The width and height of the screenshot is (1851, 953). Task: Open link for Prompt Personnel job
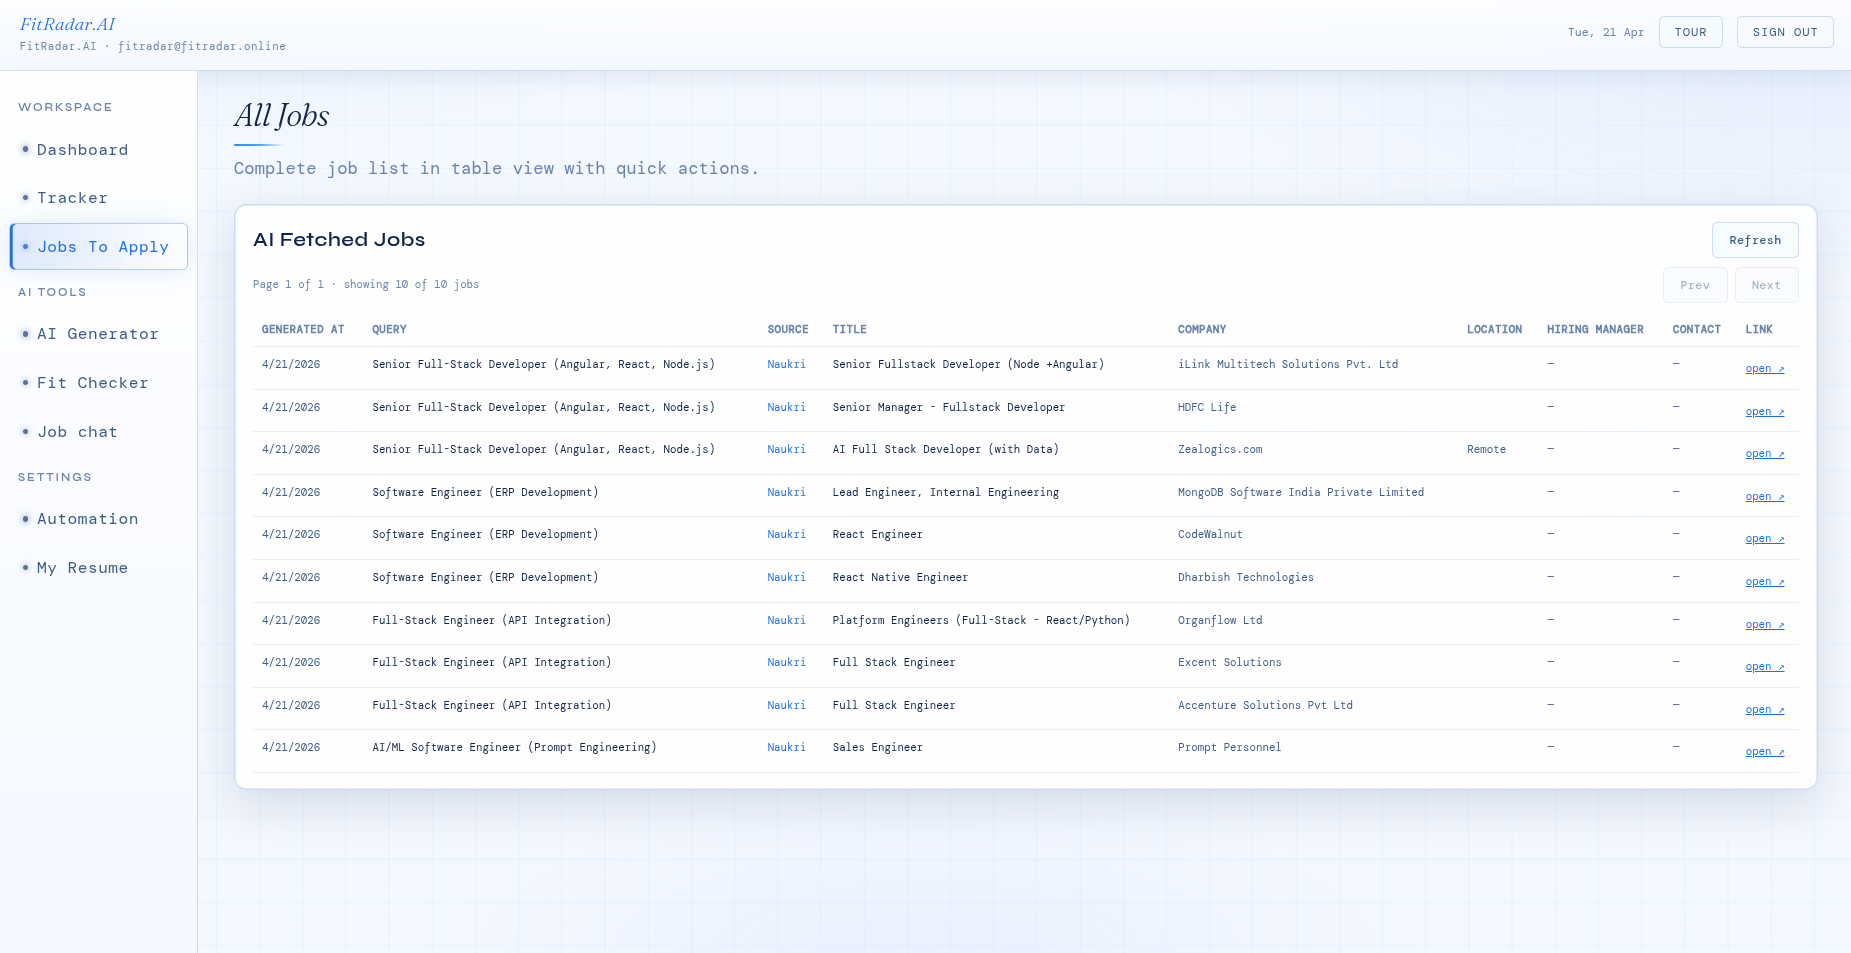point(1765,752)
